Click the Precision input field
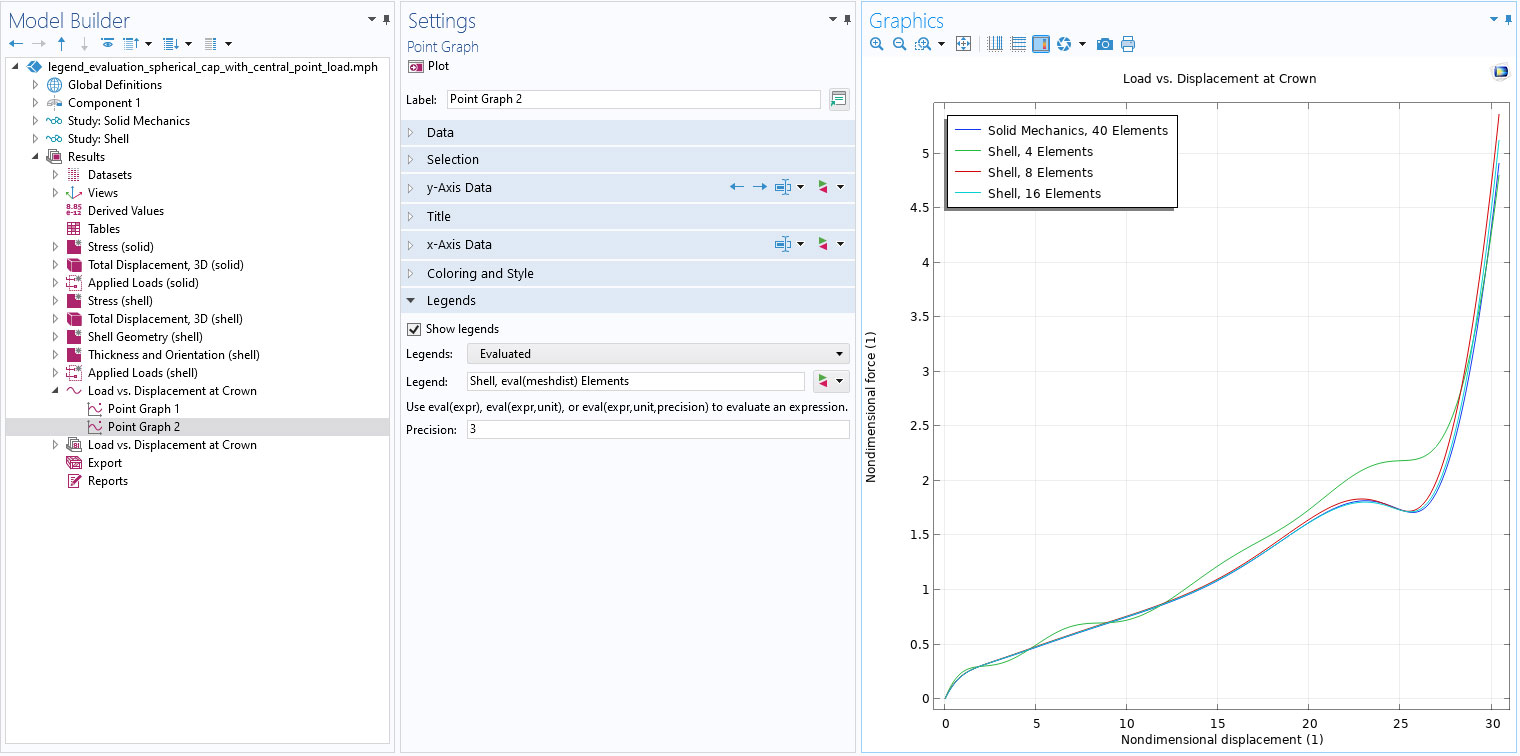Viewport: 1520px width, 756px height. point(657,429)
